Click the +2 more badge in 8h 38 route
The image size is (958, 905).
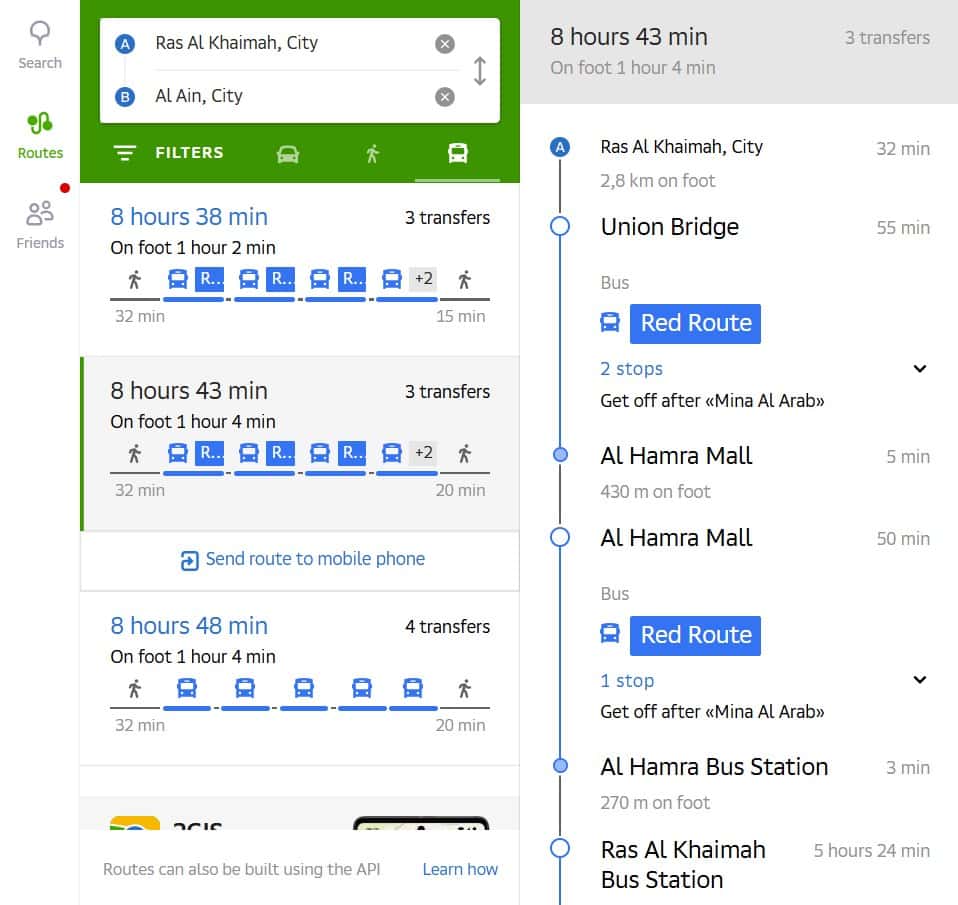point(423,279)
